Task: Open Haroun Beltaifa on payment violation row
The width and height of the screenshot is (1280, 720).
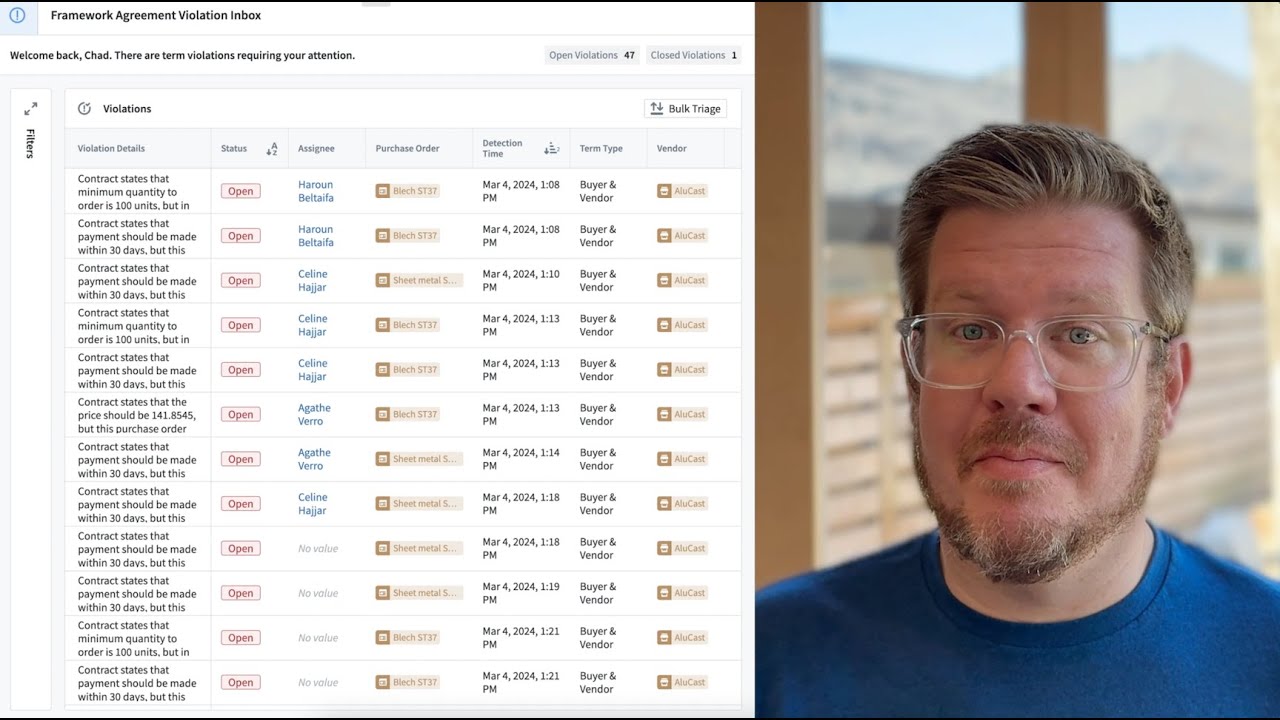Action: click(x=316, y=236)
